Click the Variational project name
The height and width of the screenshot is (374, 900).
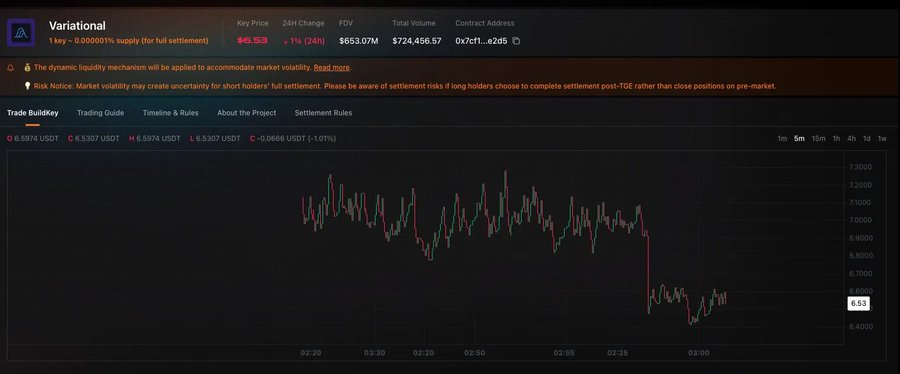click(x=77, y=26)
